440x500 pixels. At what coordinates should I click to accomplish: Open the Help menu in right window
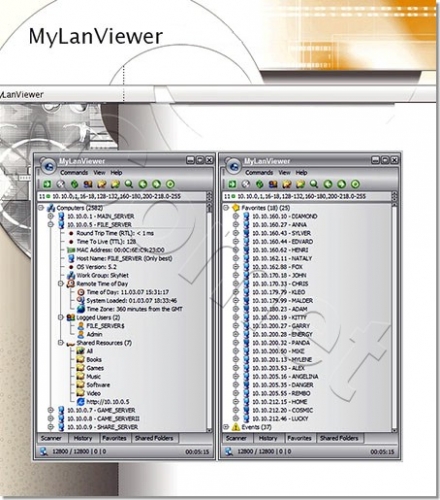coord(301,172)
